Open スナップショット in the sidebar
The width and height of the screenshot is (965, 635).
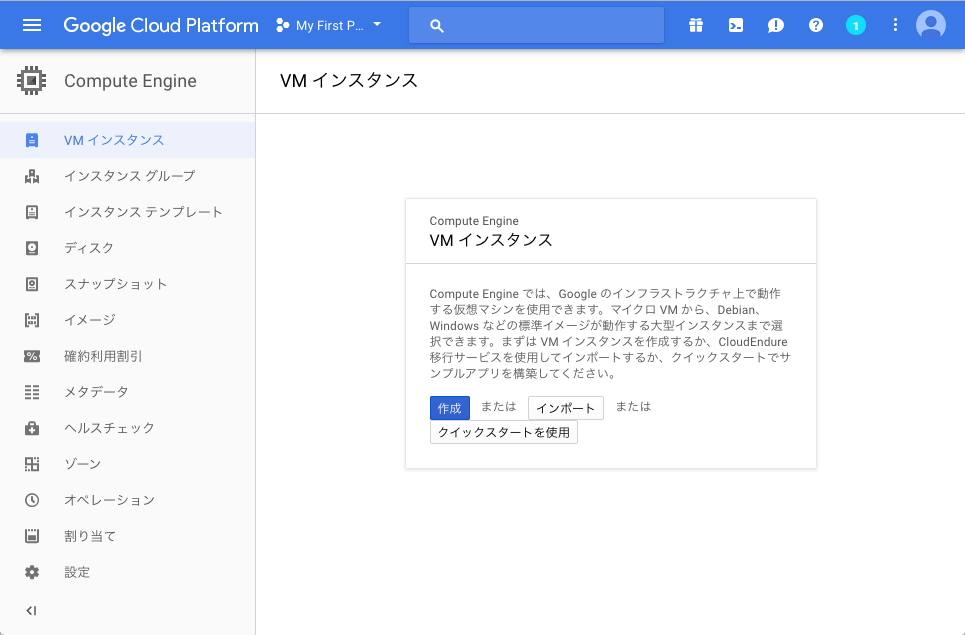pos(127,284)
